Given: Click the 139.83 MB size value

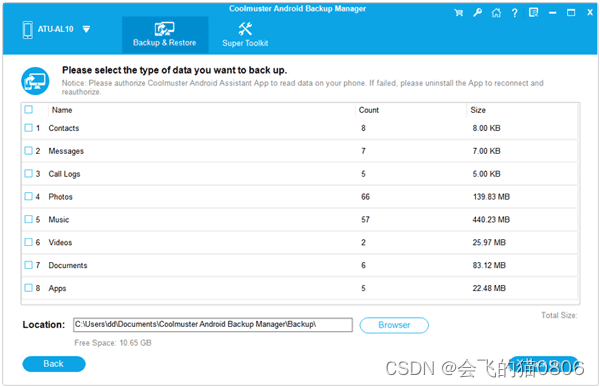Looking at the screenshot, I should tap(491, 197).
